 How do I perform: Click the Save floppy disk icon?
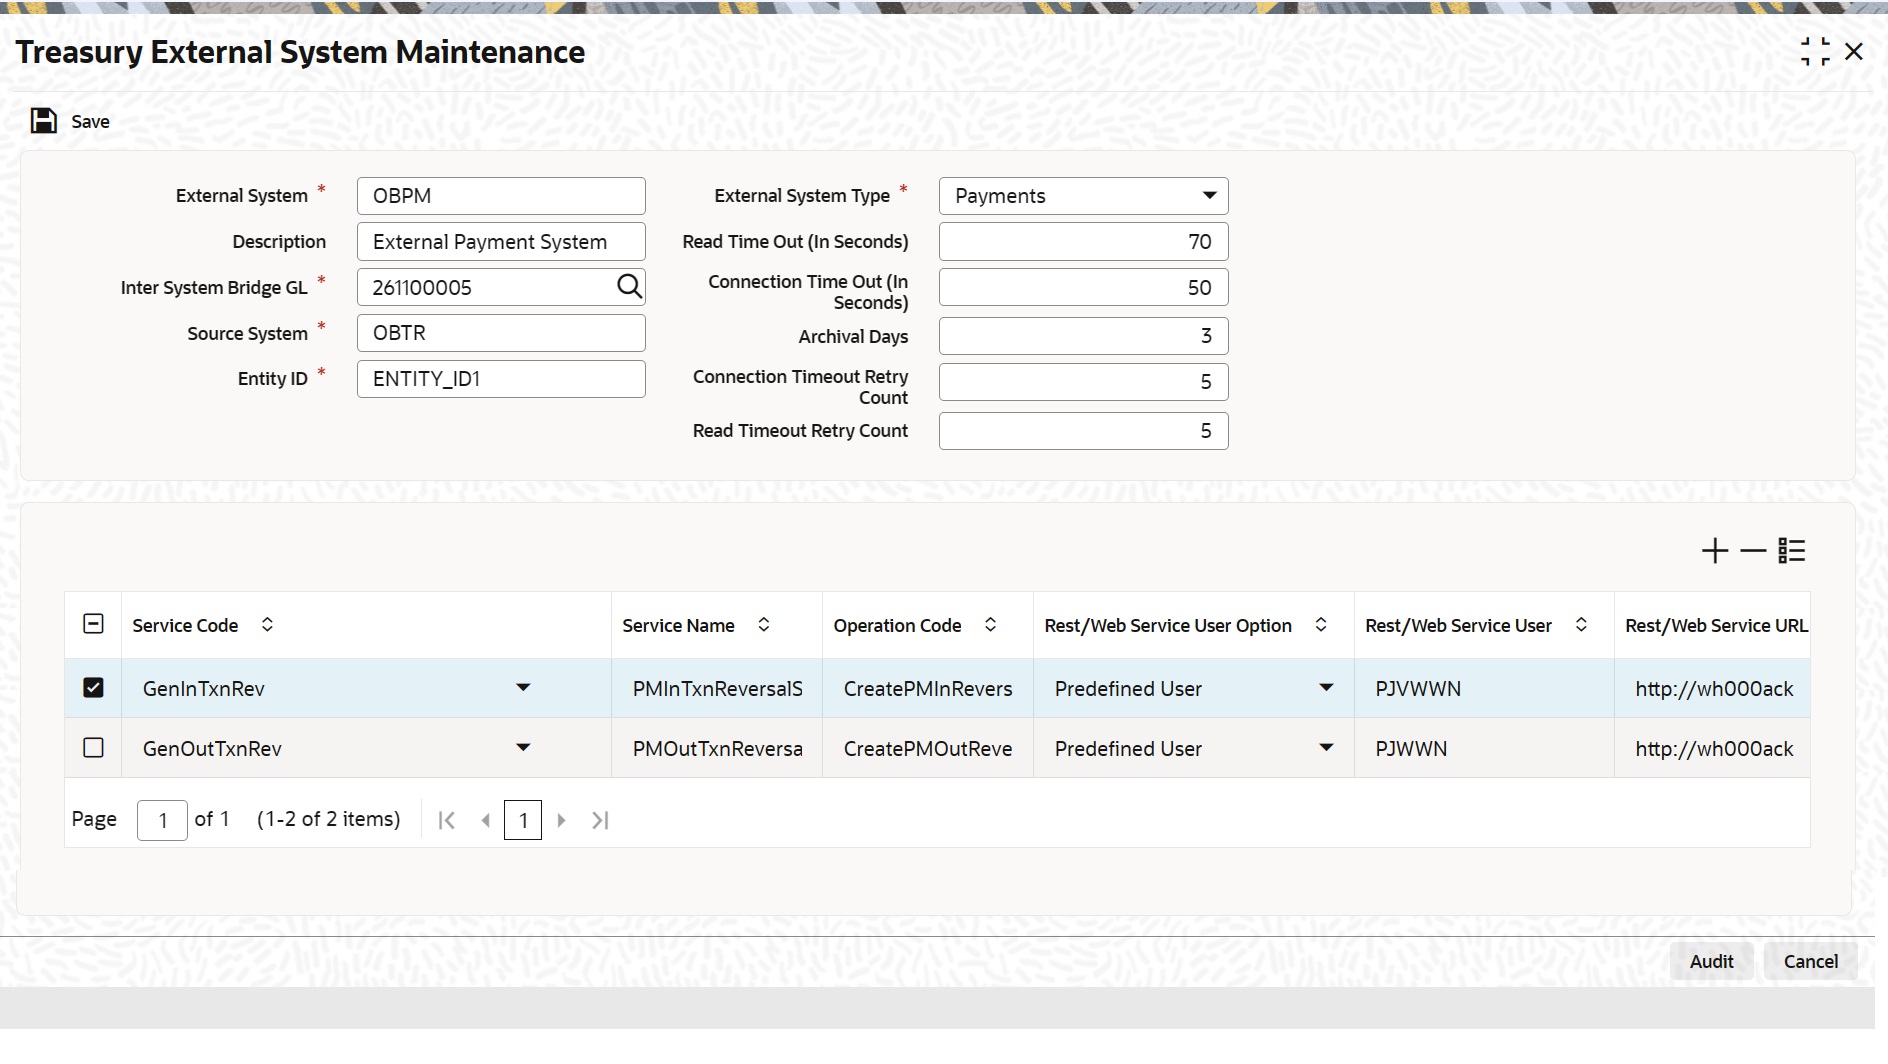tap(43, 121)
